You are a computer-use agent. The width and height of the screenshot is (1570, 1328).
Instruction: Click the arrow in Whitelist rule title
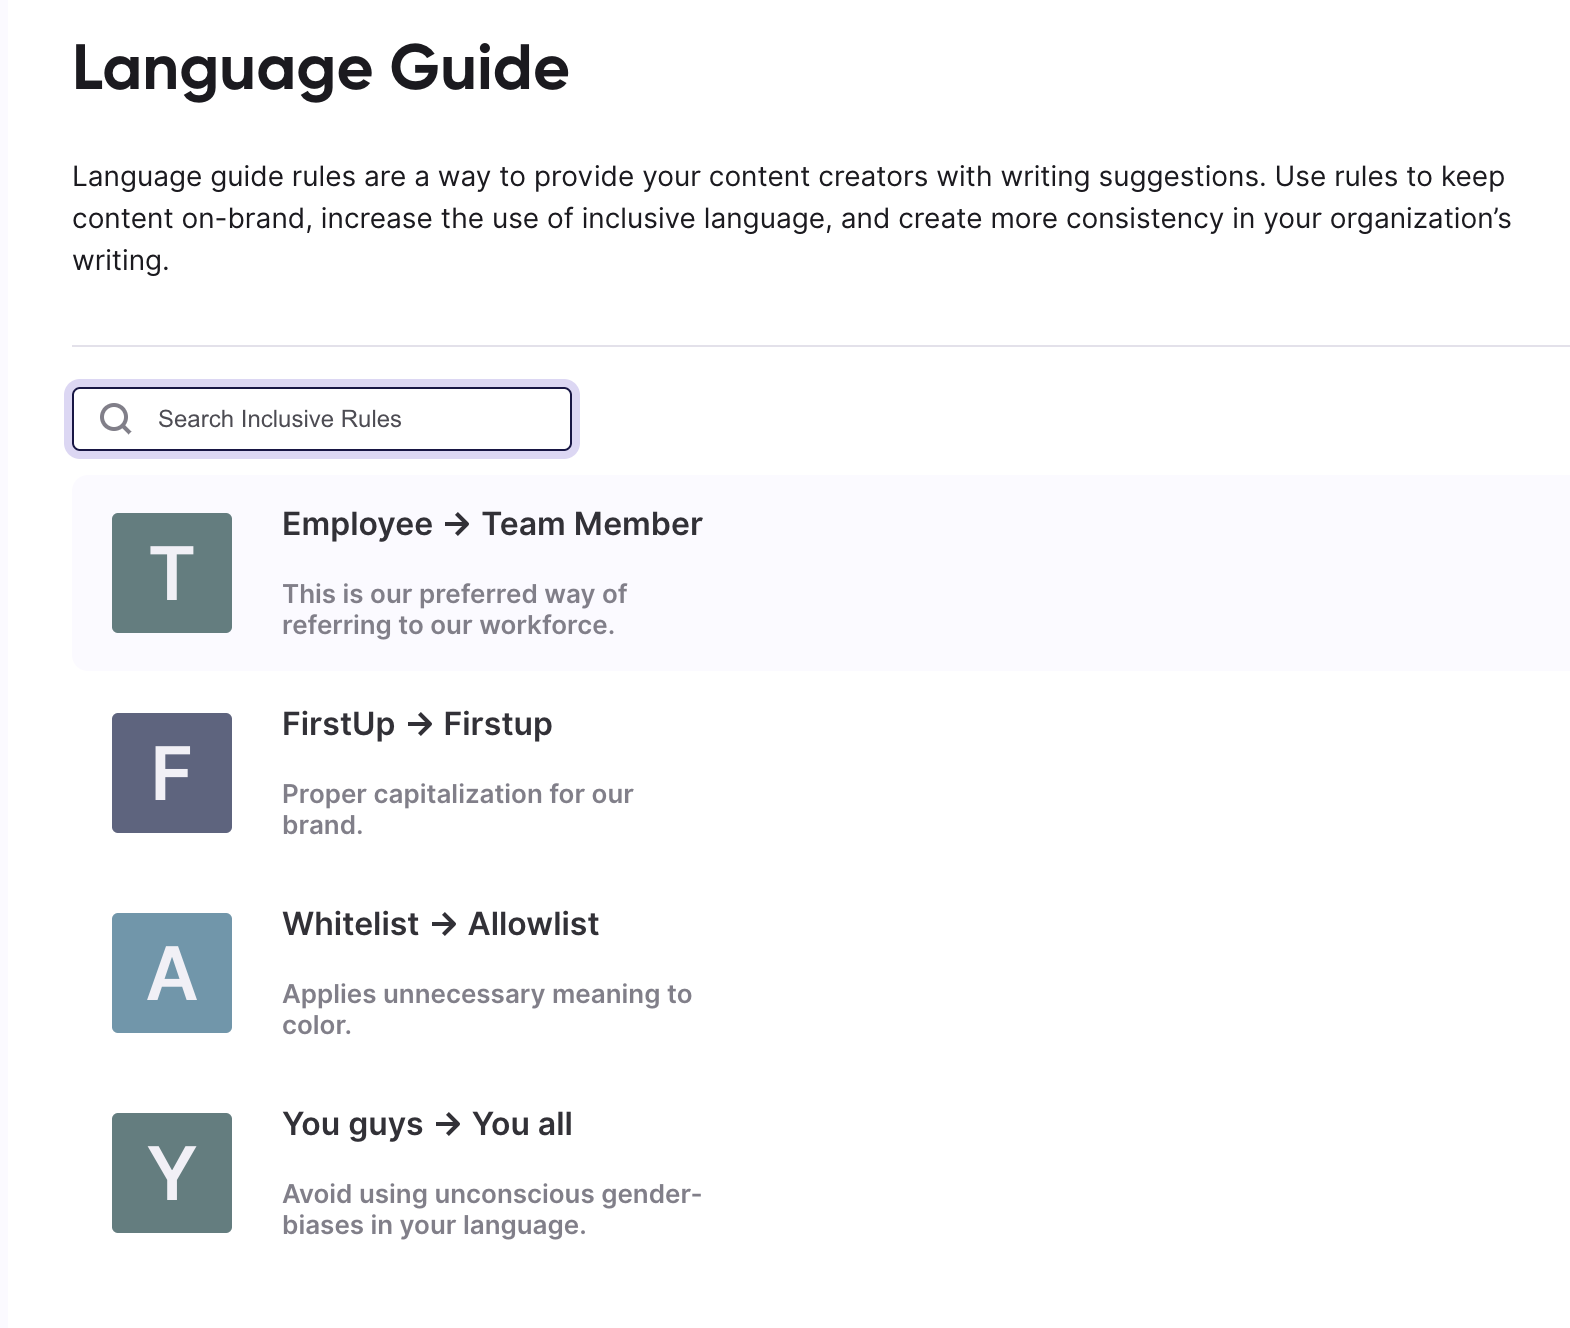444,924
